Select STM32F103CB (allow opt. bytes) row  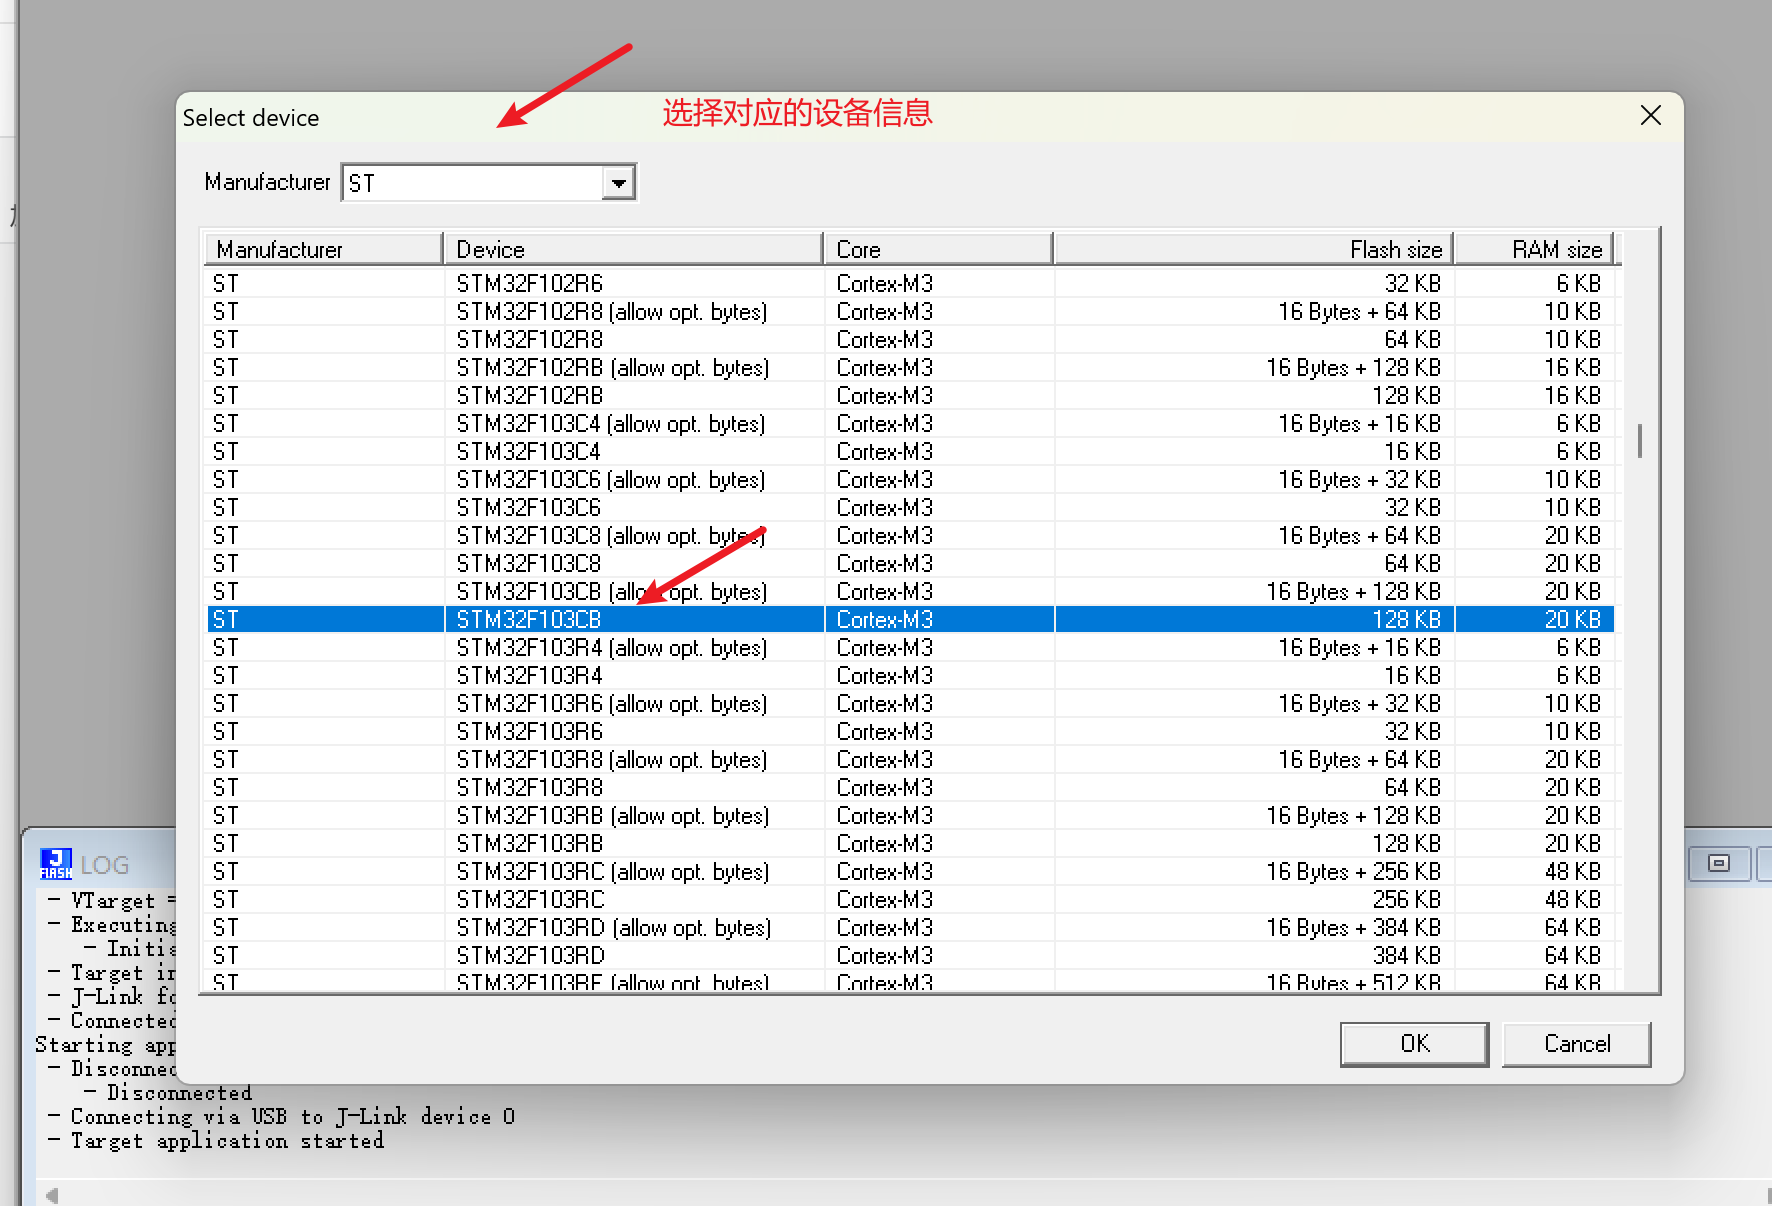coord(910,592)
